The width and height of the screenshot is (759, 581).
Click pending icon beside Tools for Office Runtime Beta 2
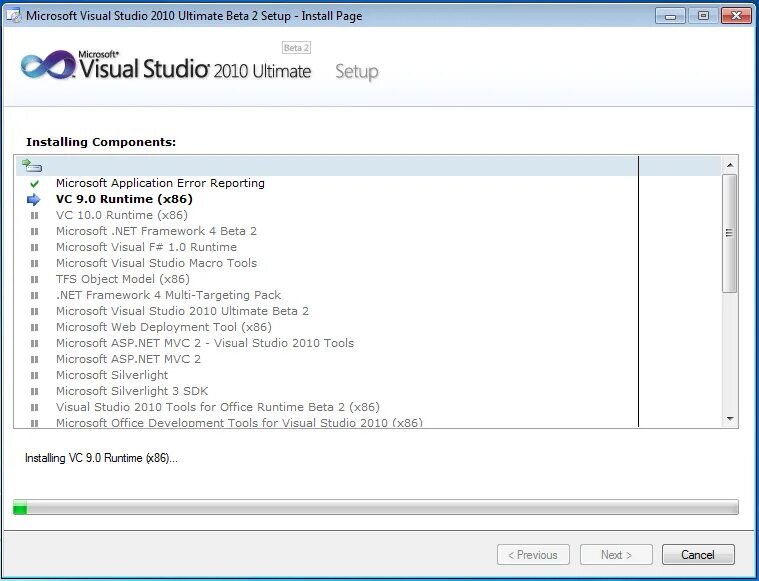click(34, 407)
